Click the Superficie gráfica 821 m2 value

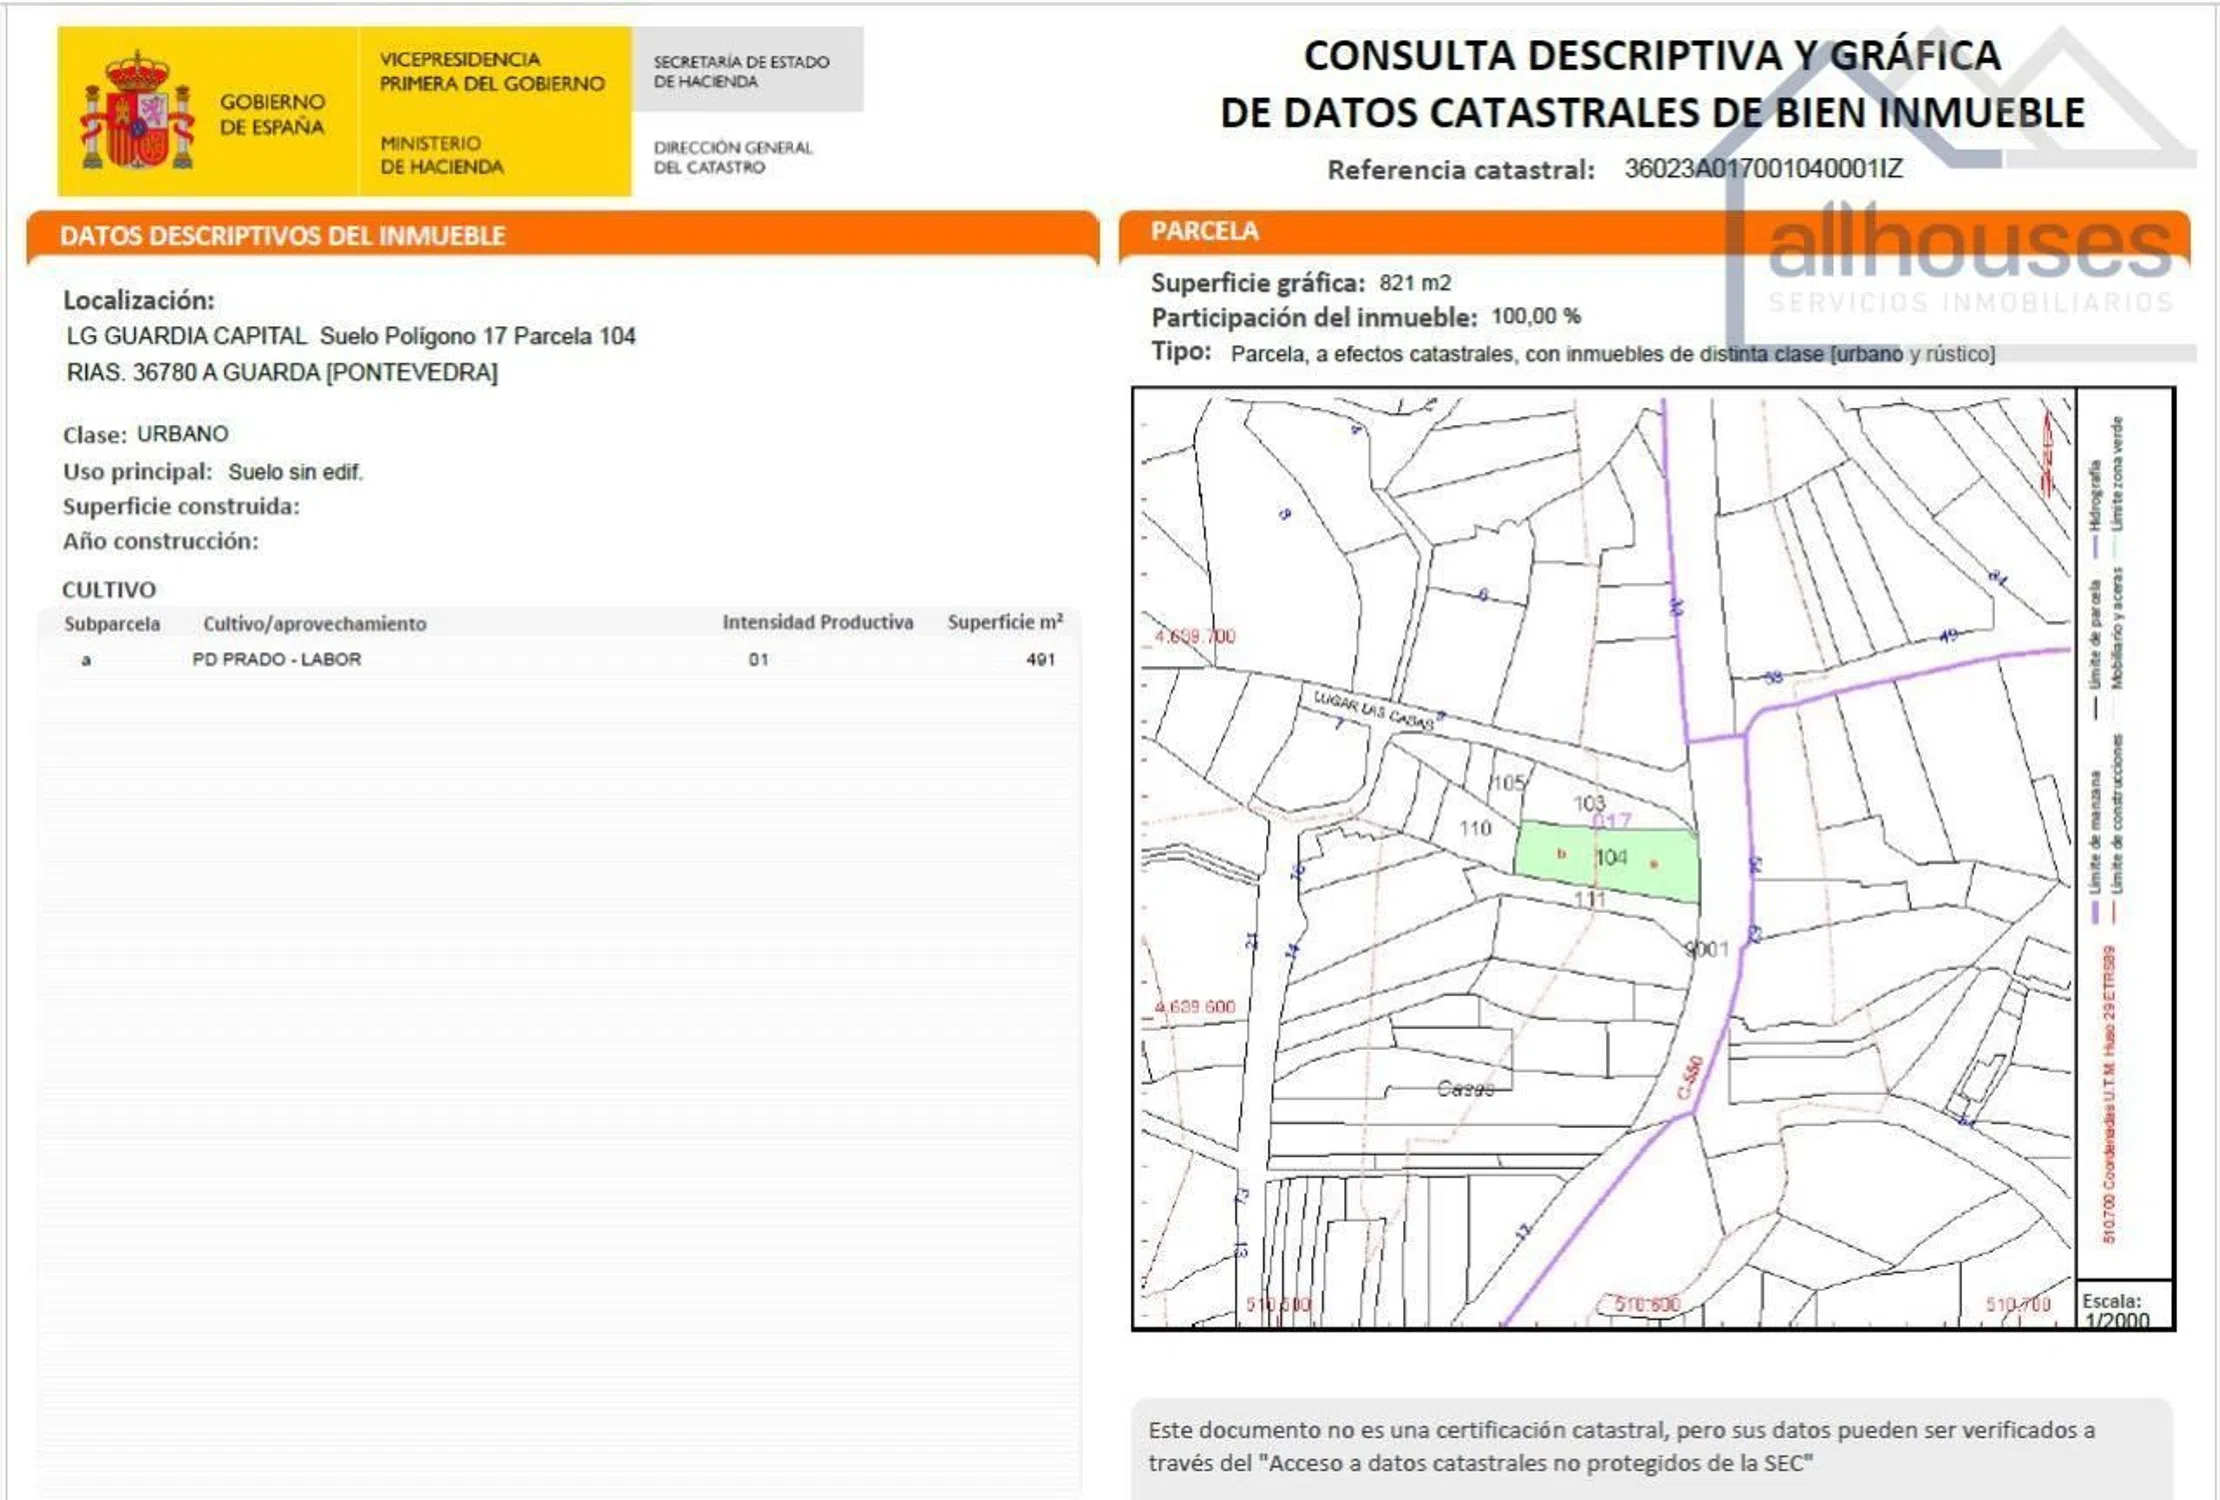(1414, 283)
